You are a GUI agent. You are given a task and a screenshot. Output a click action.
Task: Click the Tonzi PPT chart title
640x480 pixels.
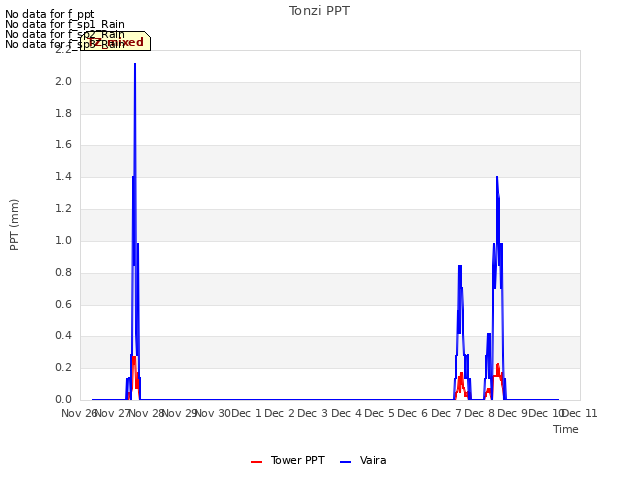(x=319, y=11)
